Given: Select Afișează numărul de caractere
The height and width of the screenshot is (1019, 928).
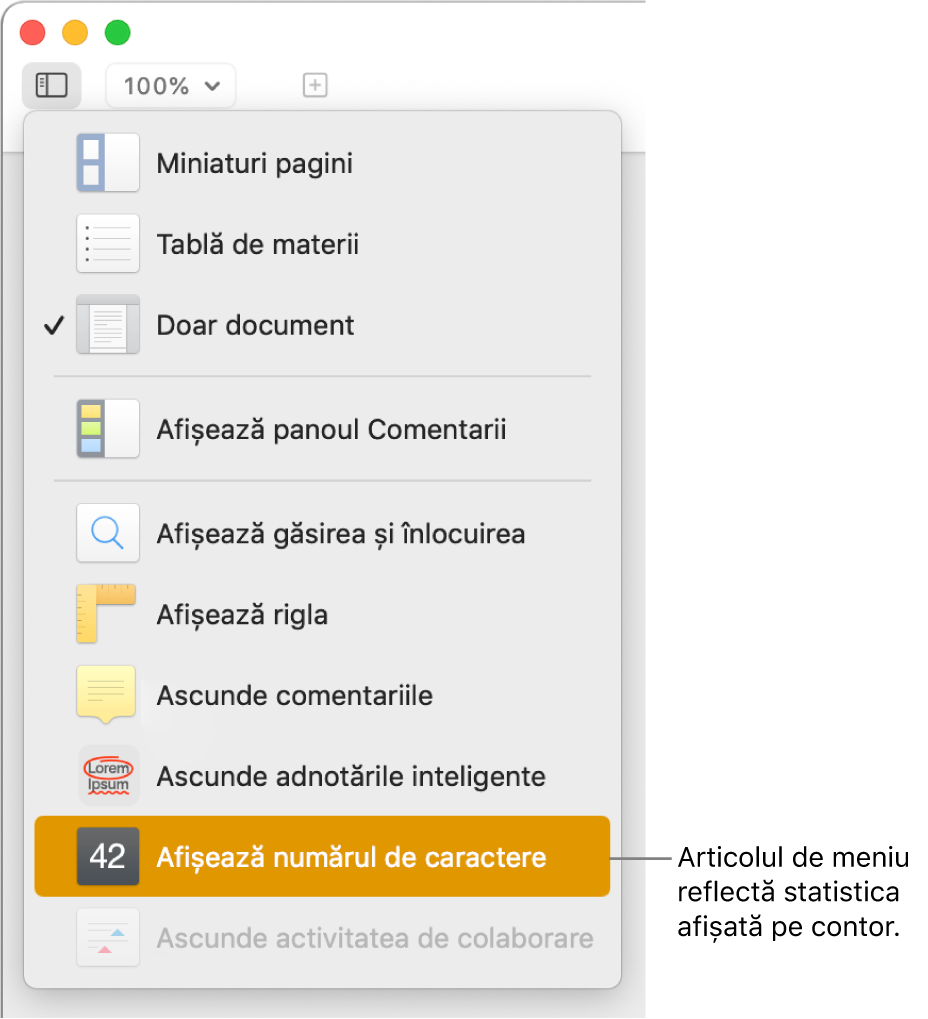Looking at the screenshot, I should [322, 857].
